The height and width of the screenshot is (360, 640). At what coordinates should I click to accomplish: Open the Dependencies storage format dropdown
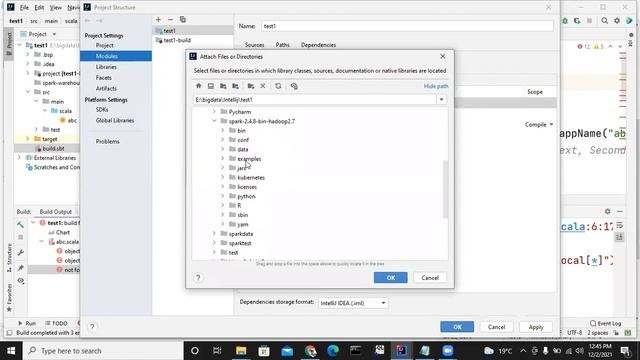[353, 303]
